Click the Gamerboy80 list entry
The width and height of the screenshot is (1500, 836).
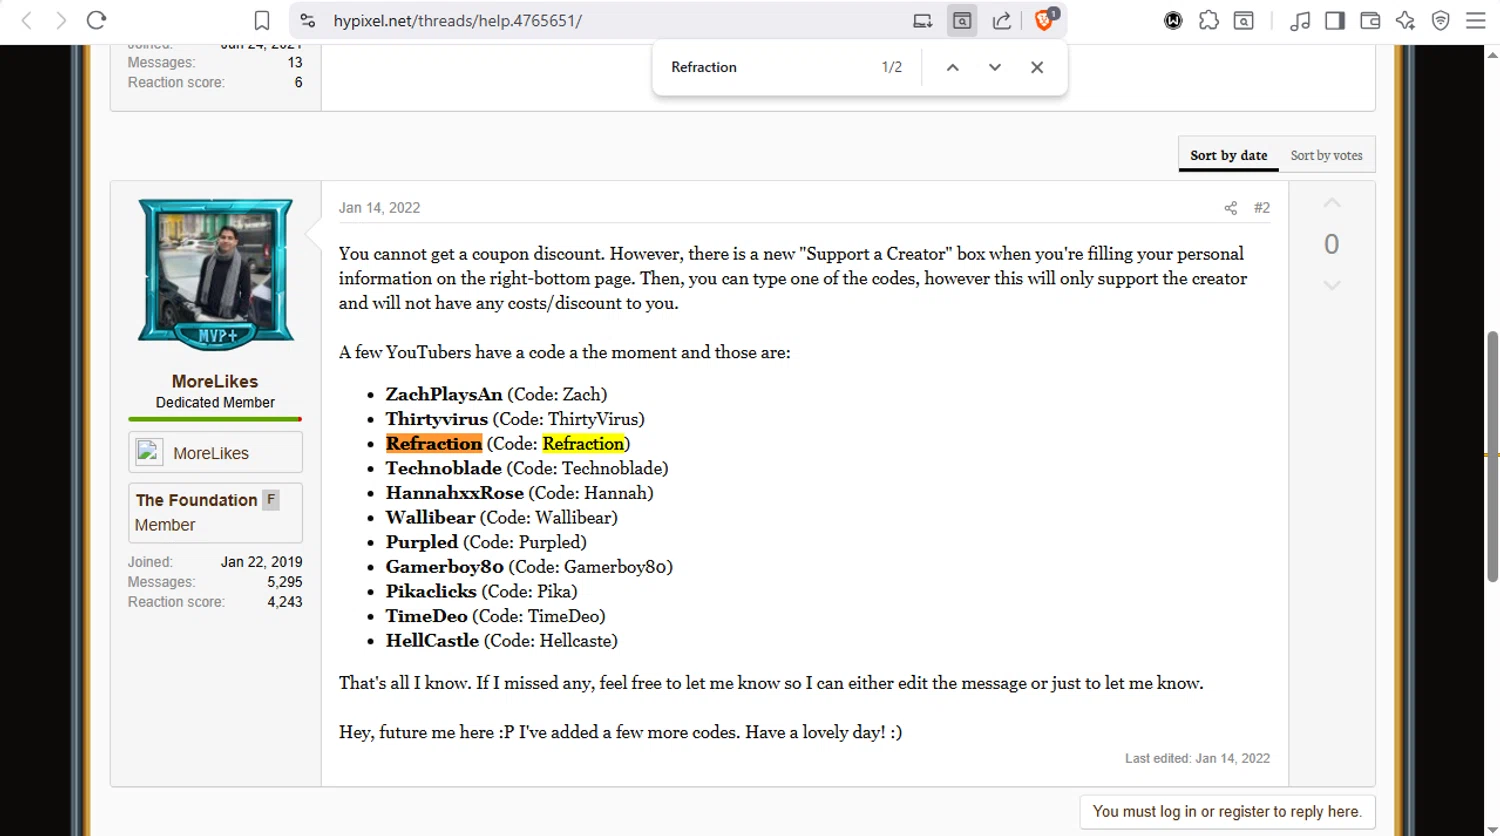click(x=529, y=567)
